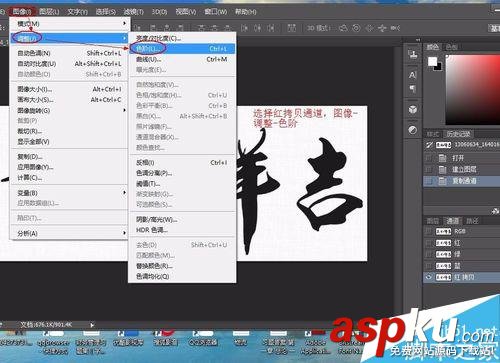The height and width of the screenshot is (363, 500).
Task: Open the 帮助(H) menu
Action: (246, 12)
